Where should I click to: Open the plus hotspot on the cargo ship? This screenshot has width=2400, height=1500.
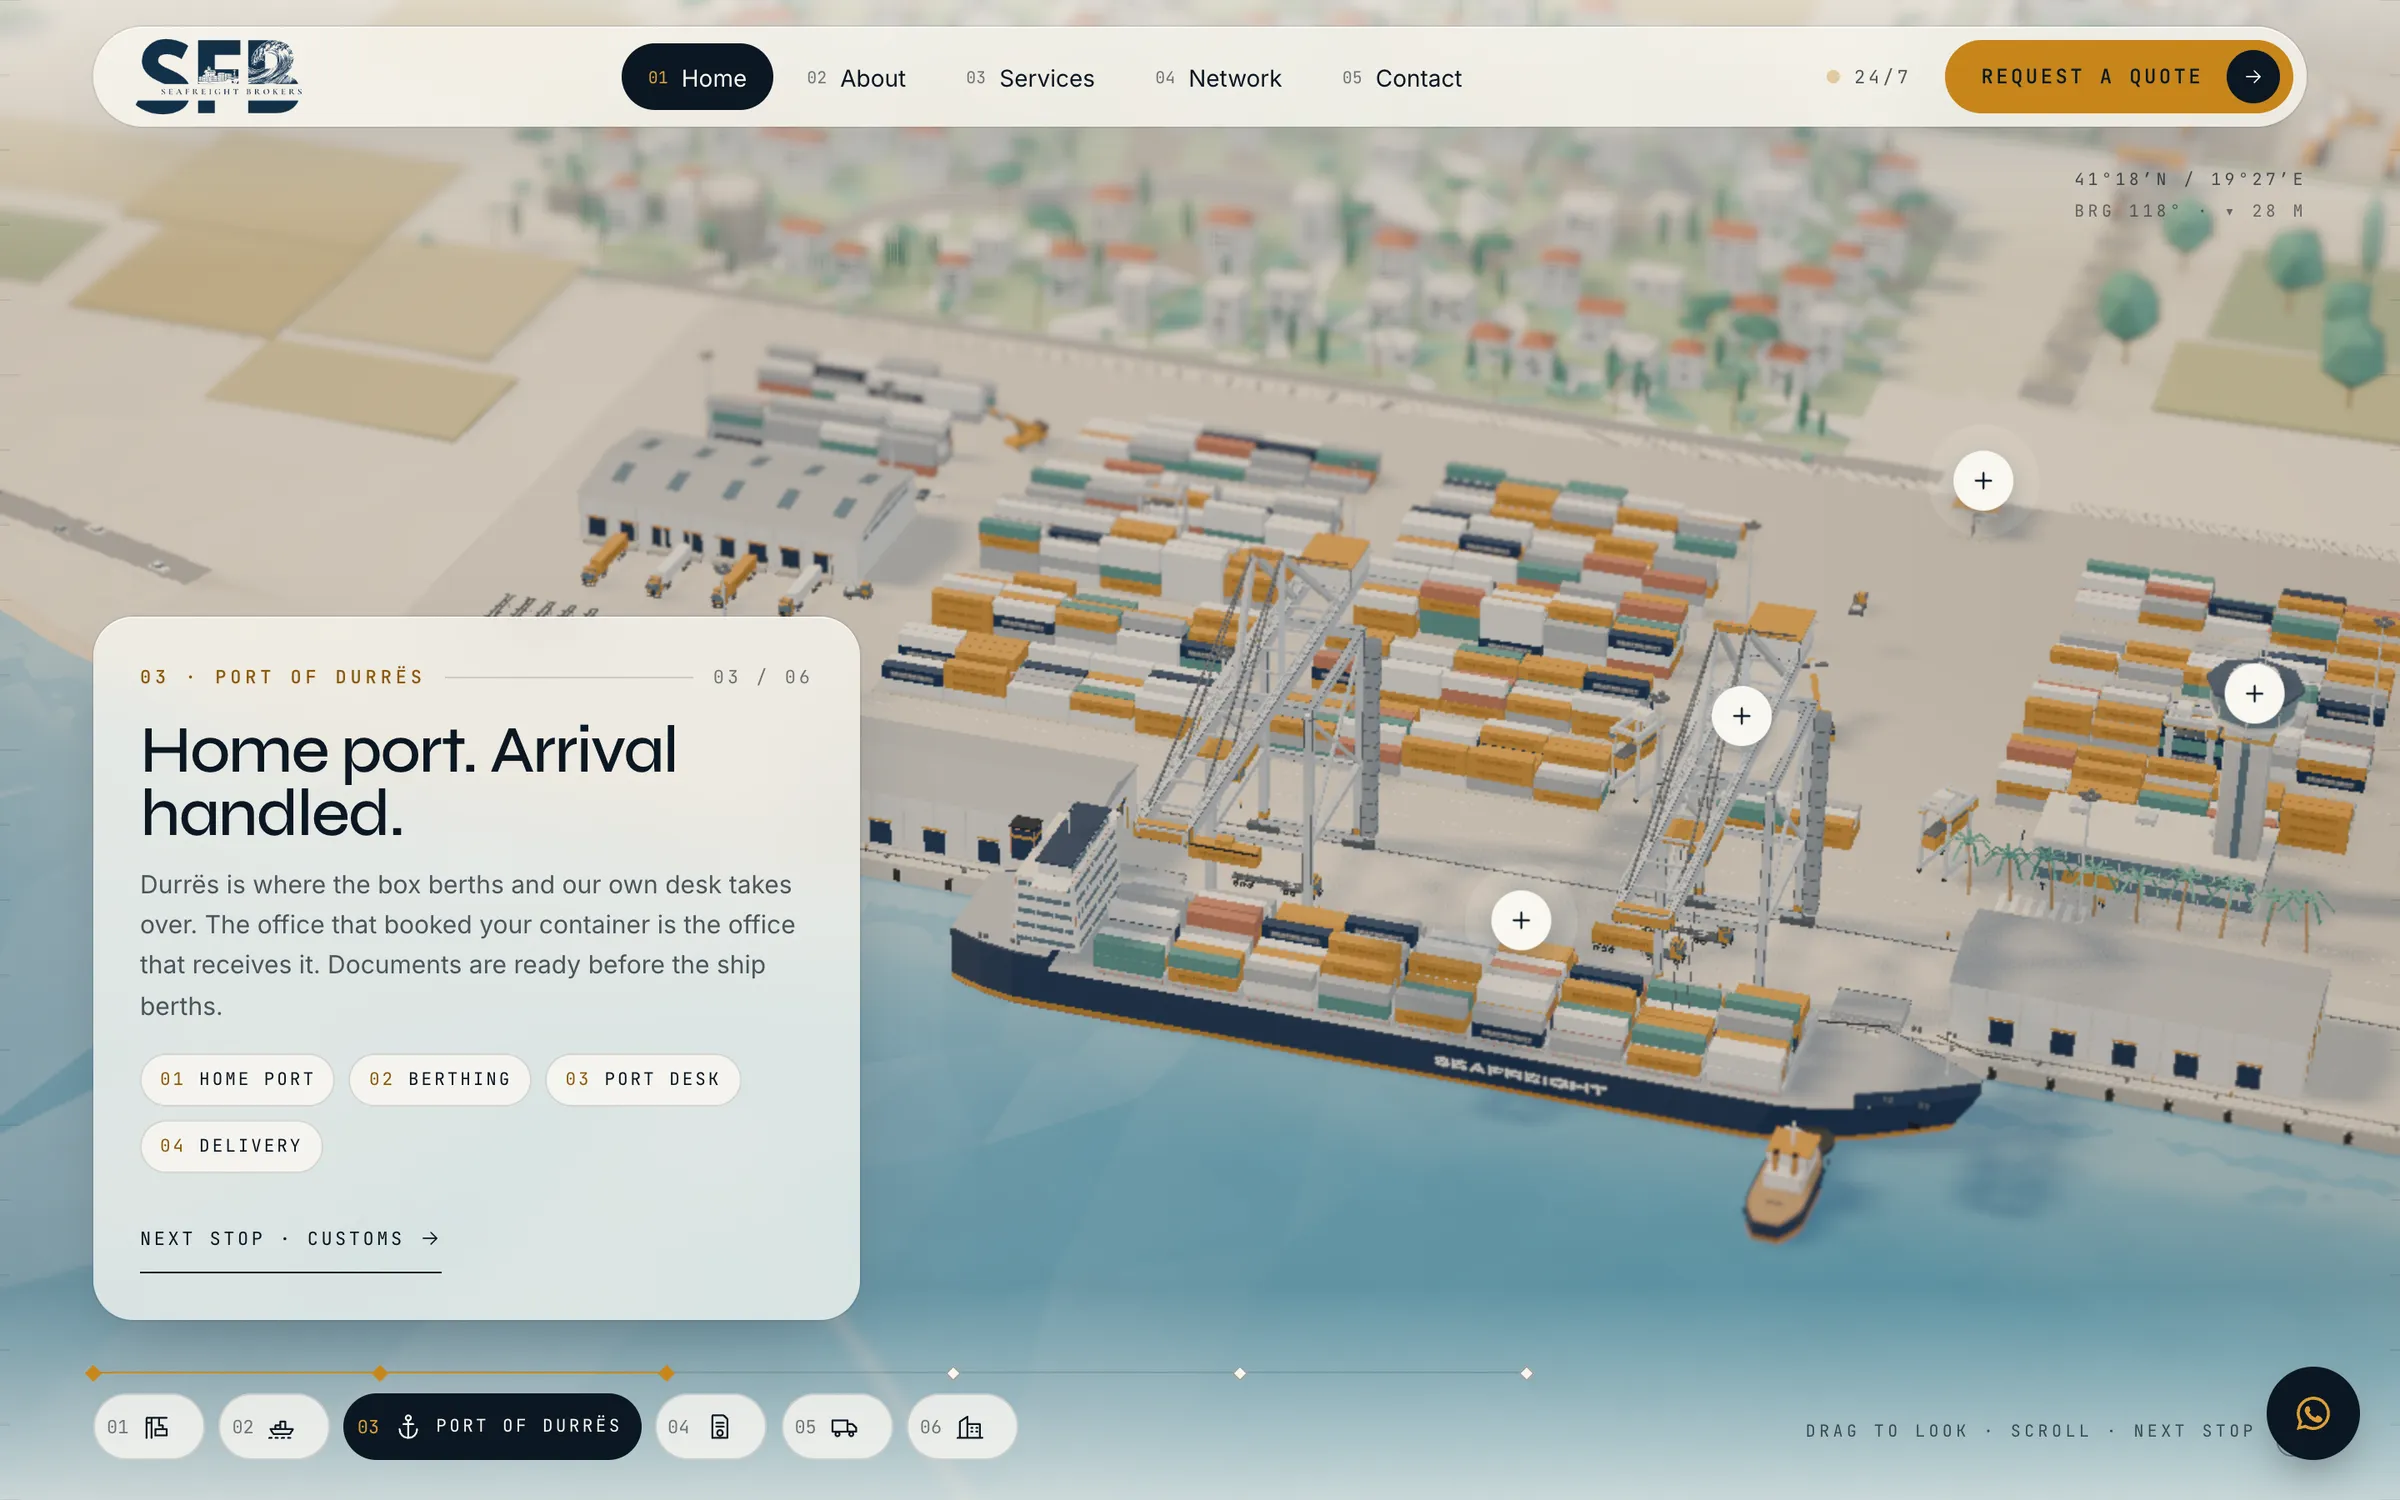click(1521, 920)
